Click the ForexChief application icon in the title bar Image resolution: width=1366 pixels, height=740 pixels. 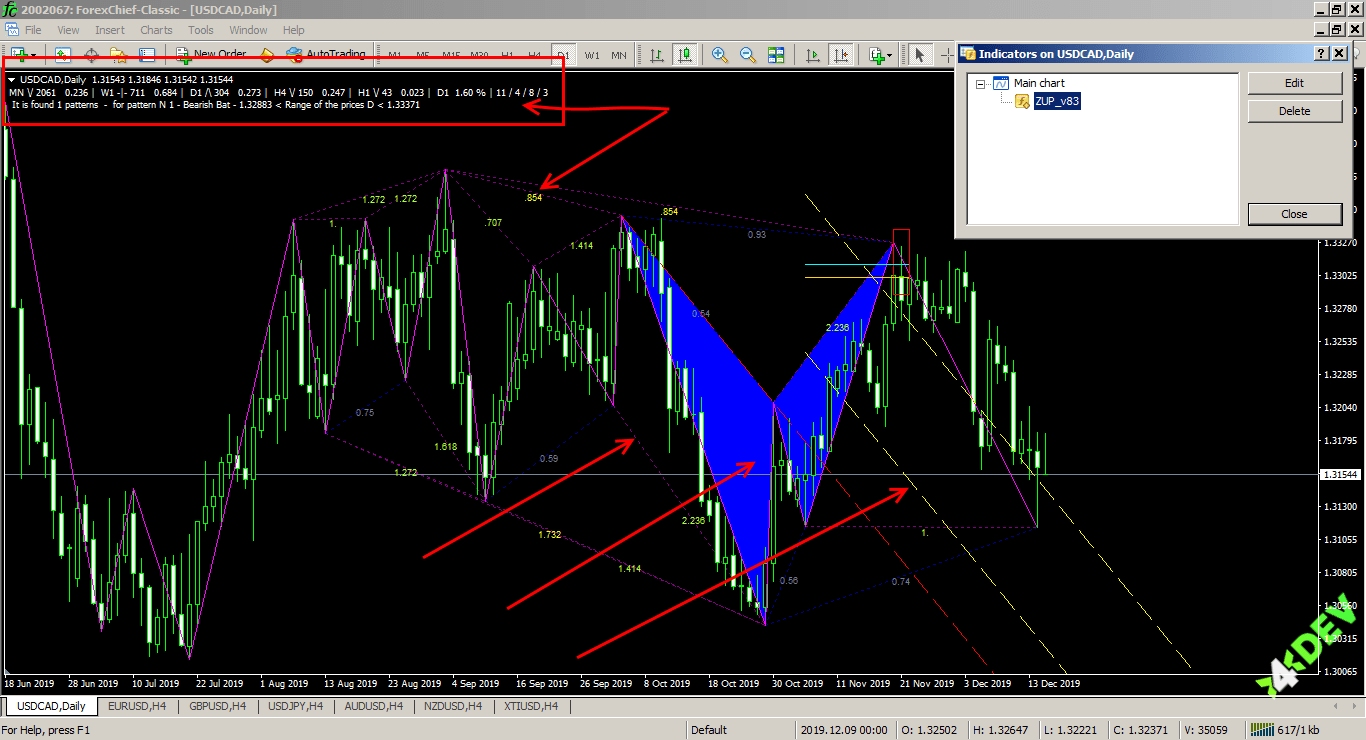[10, 9]
